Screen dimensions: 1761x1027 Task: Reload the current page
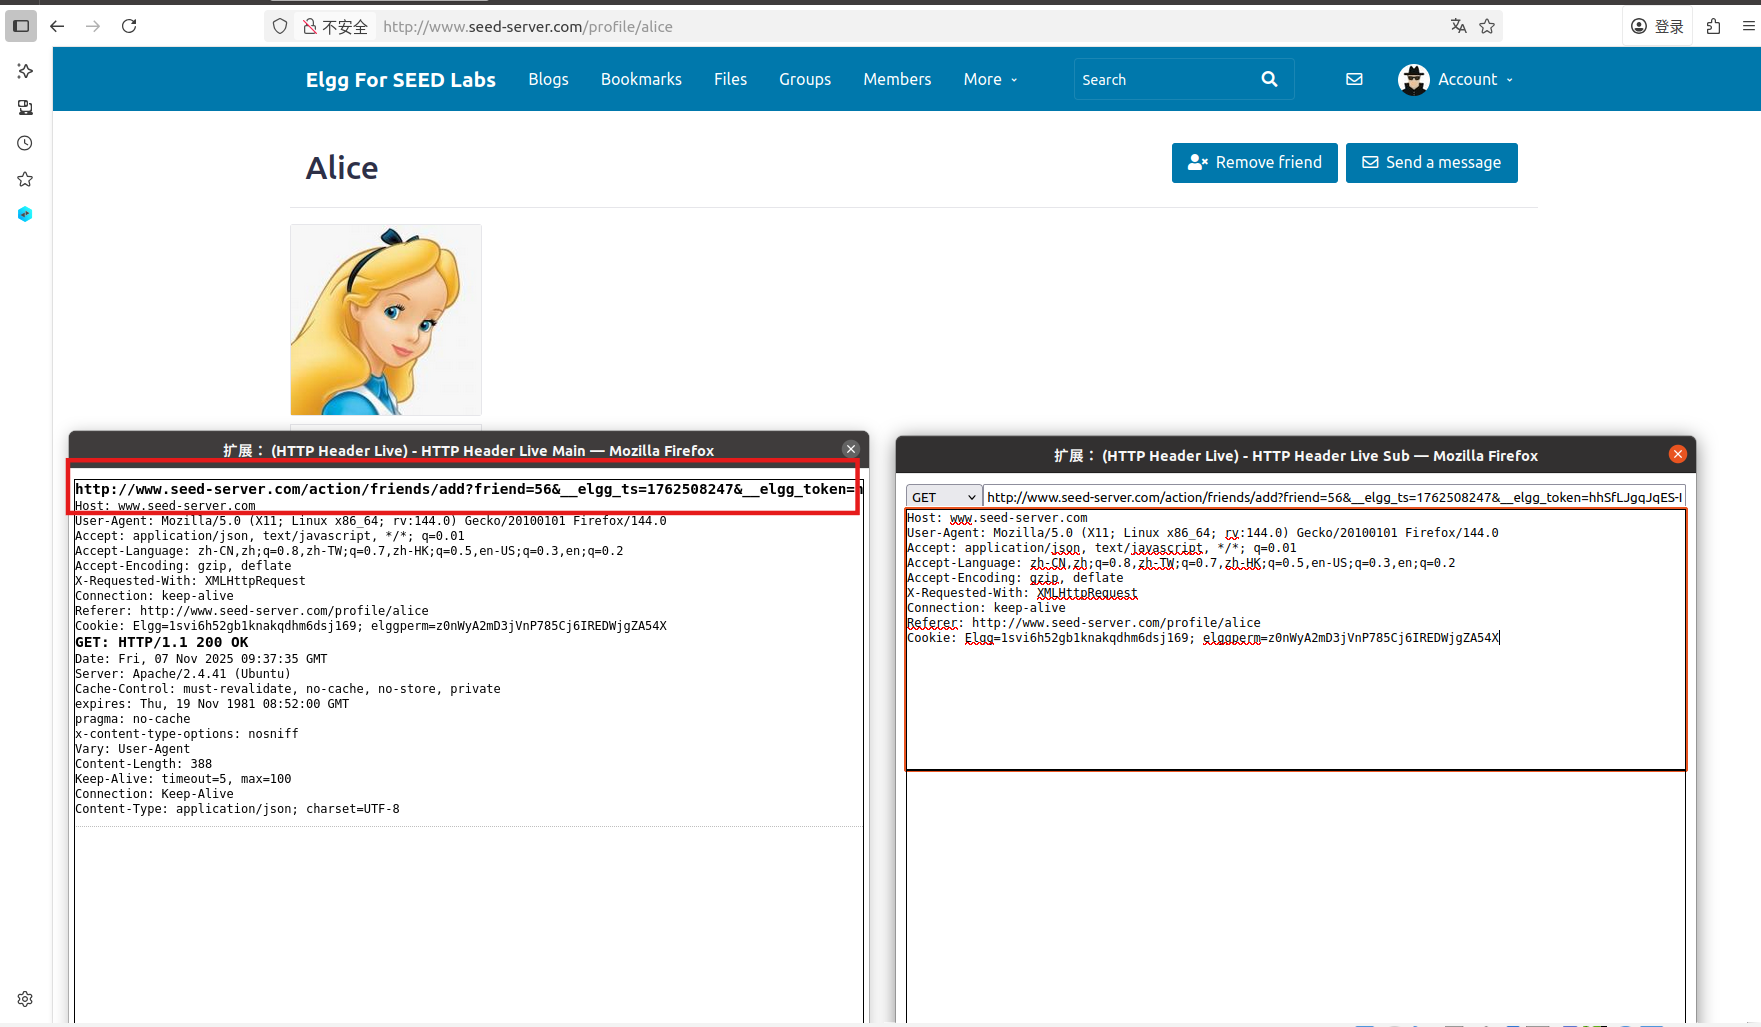point(129,26)
